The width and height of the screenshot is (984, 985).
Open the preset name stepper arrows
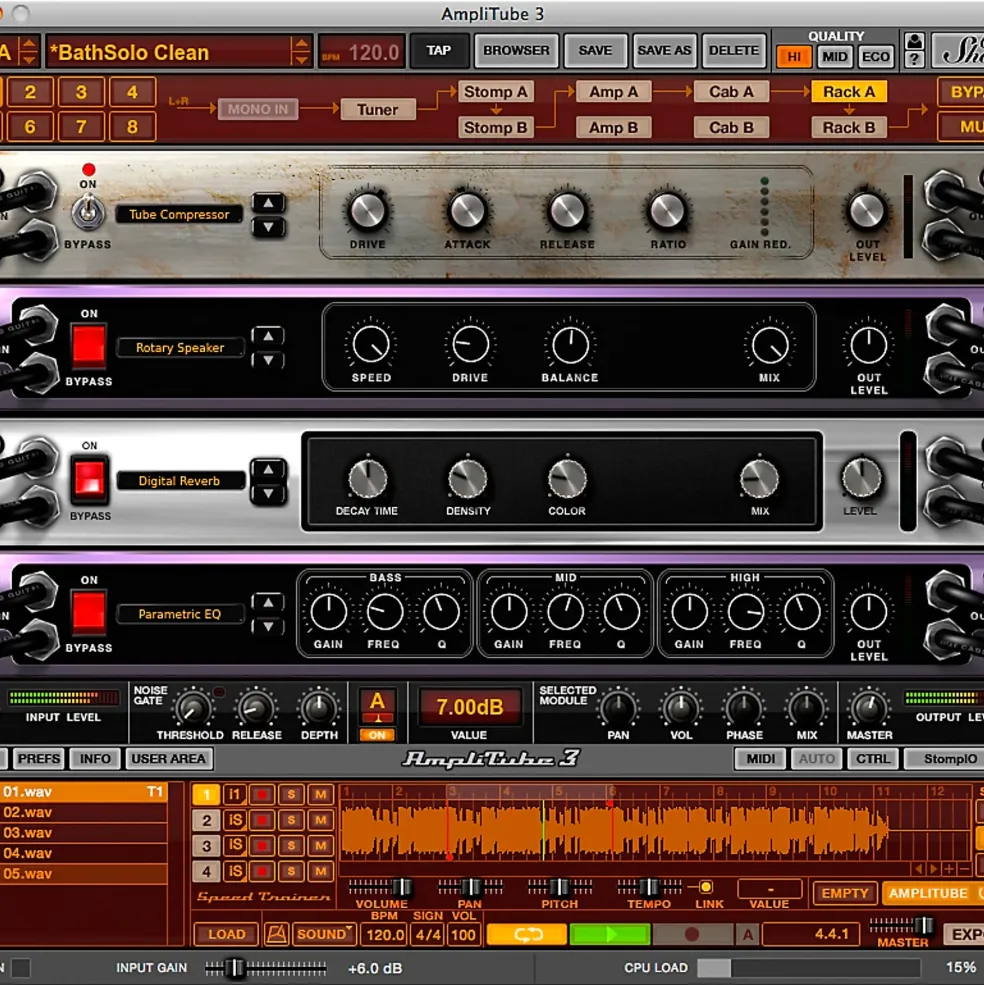[x=300, y=52]
